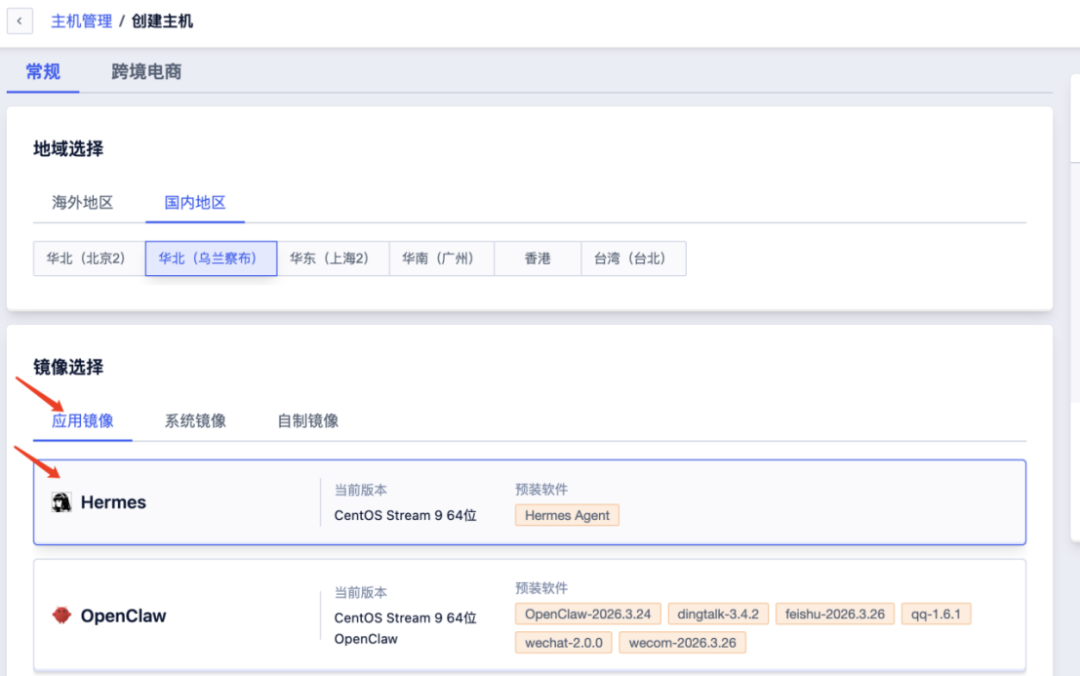Click the Hermes image logo icon
The width and height of the screenshot is (1080, 676).
61,502
